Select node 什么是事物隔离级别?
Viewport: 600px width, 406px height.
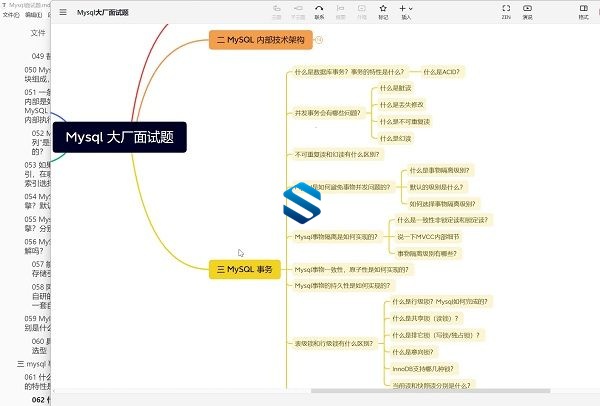(x=439, y=170)
